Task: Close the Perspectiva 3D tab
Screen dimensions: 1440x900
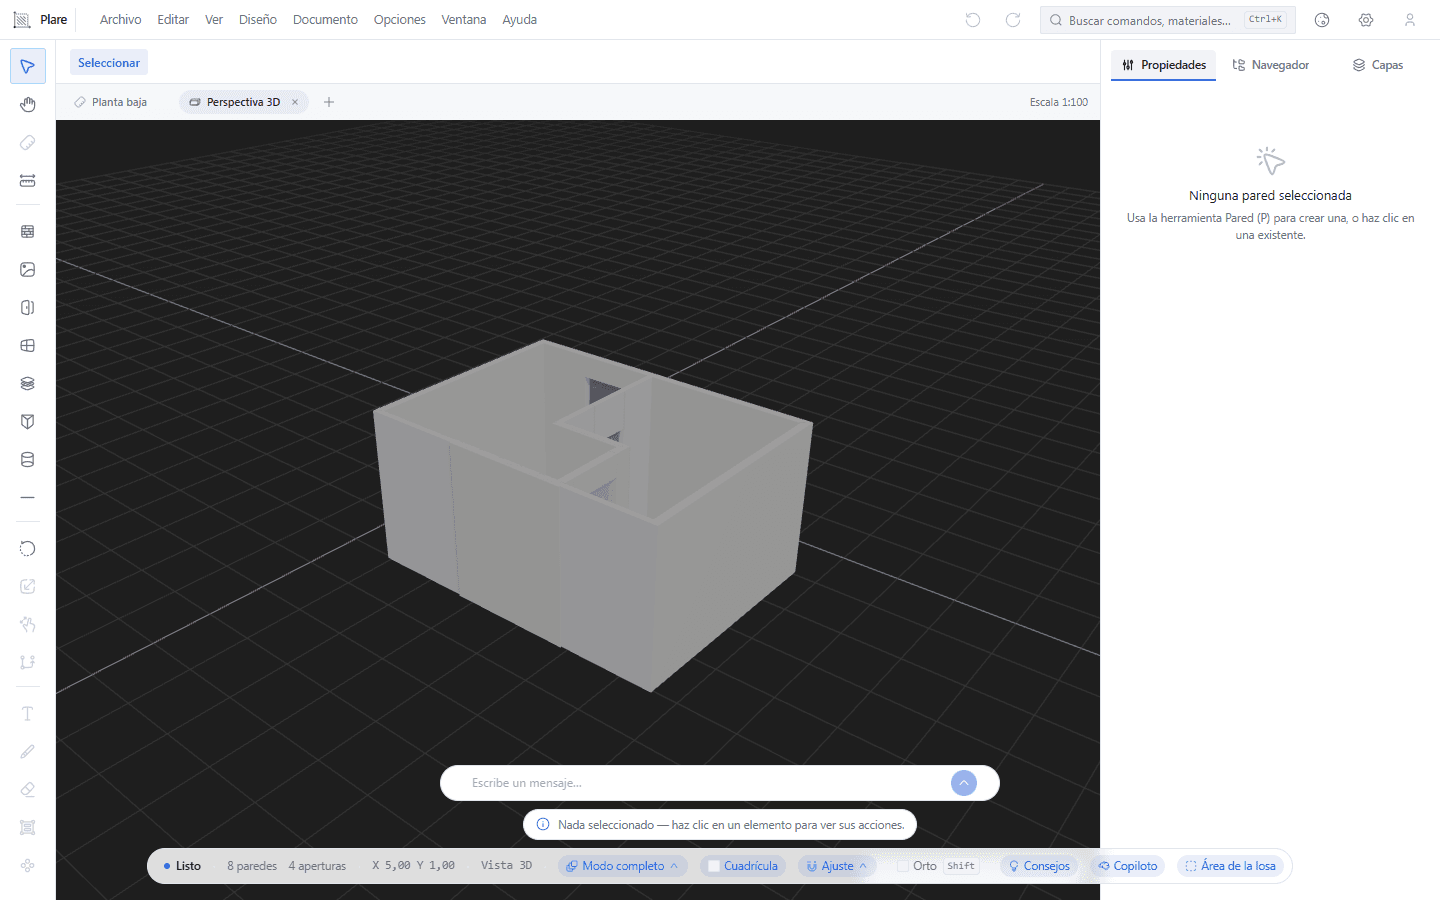Action: pyautogui.click(x=295, y=102)
